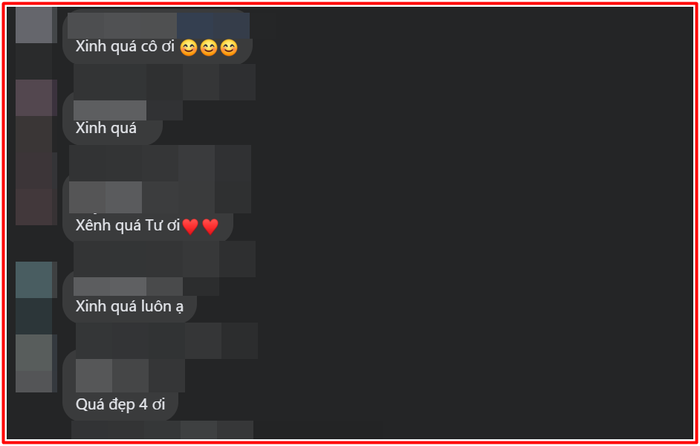The image size is (700, 446).
Task: Click the blurred avatar beside 'Xinh quá cô ơi'
Action: click(36, 25)
